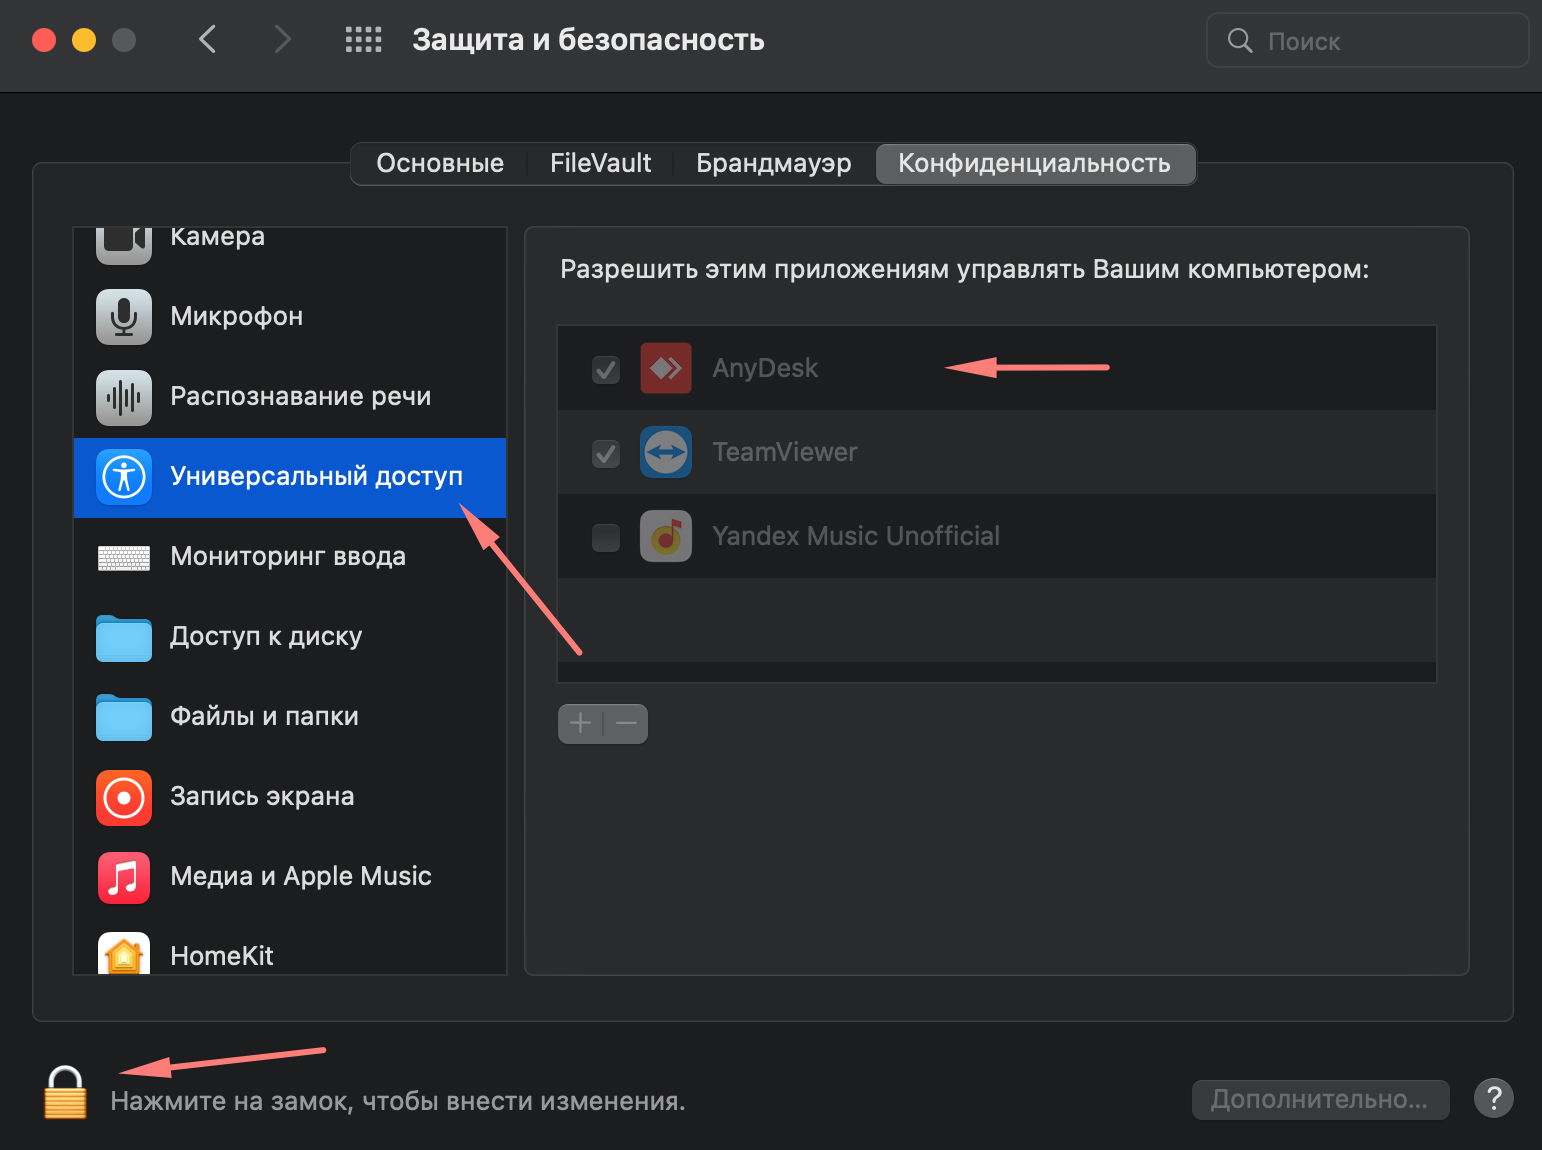Click the Screen Recording red icon
Screen dimensions: 1542x1150
point(124,797)
